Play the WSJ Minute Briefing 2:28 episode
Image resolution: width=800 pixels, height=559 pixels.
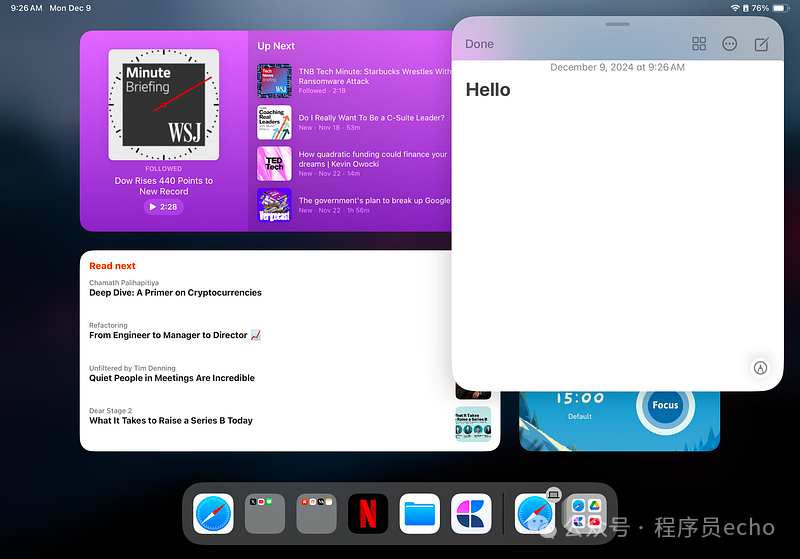[163, 207]
